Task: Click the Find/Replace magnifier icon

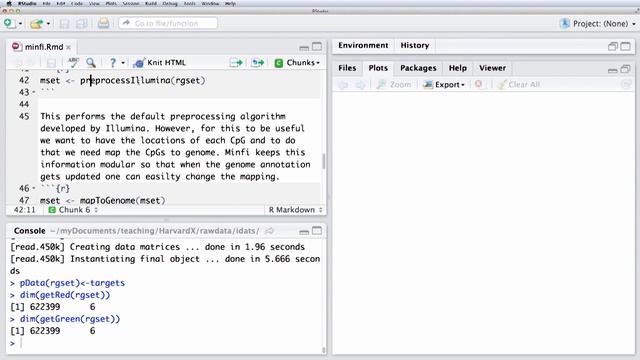Action: 91,62
